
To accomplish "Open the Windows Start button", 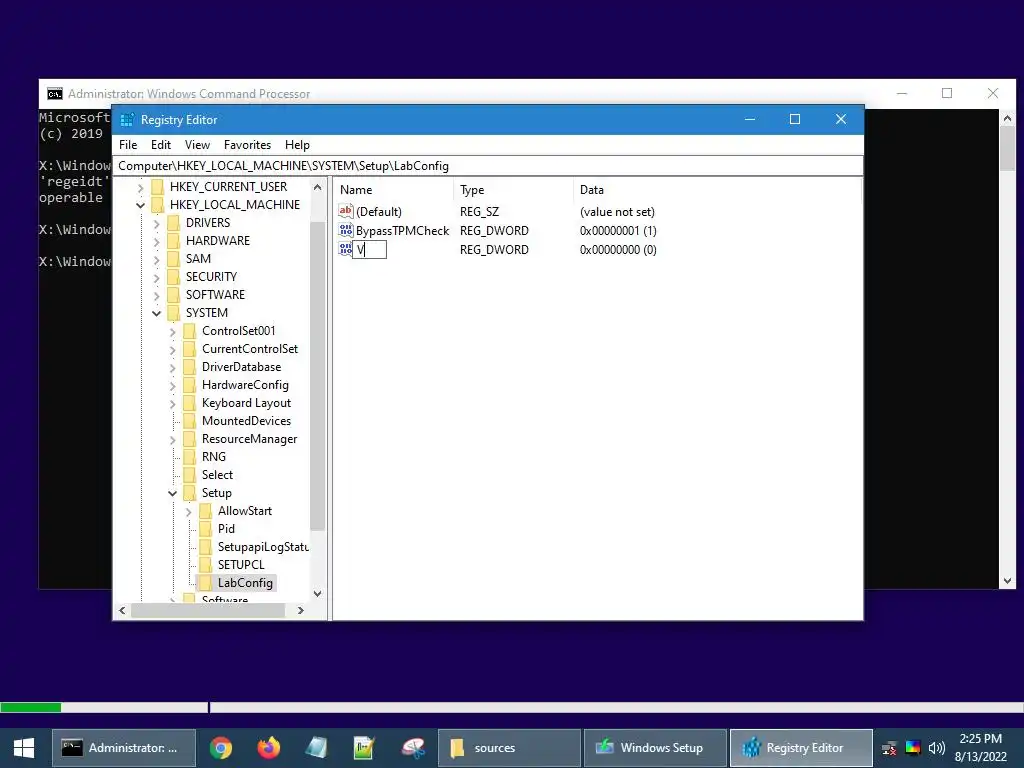I will 24,748.
